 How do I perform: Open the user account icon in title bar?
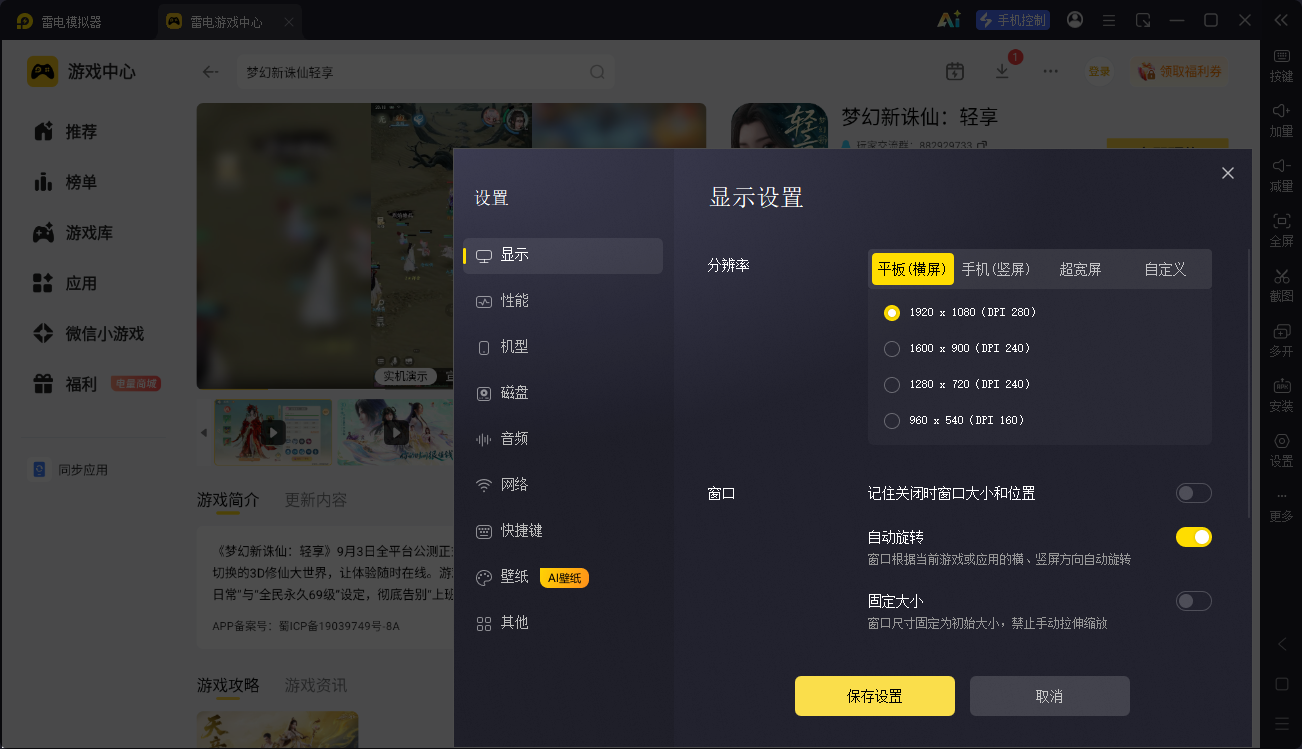1075,20
